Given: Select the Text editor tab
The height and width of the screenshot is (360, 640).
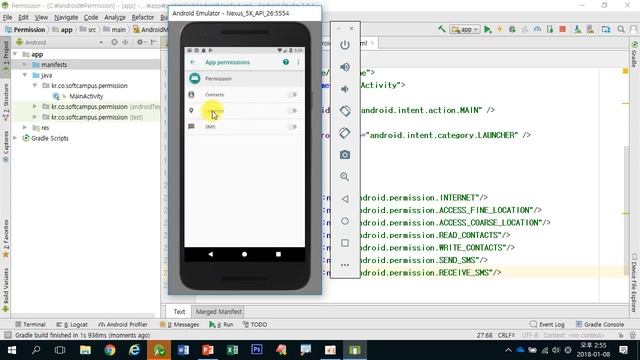Looking at the screenshot, I should tap(179, 311).
